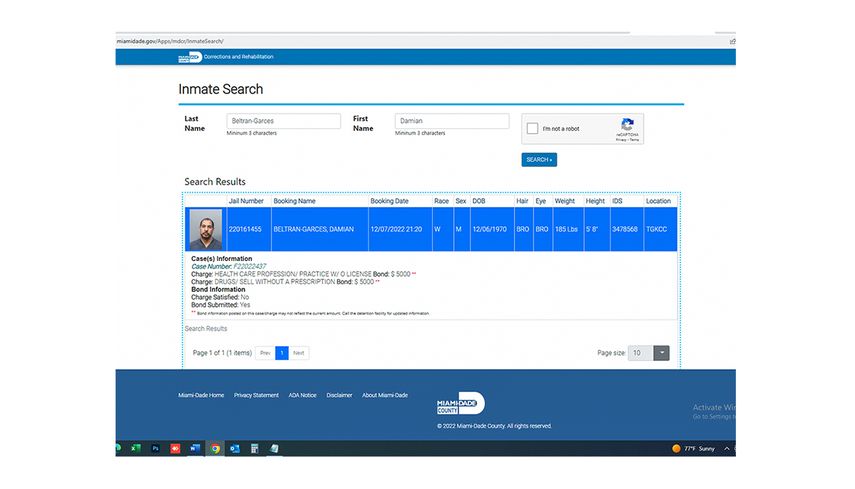Image resolution: width=855 pixels, height=489 pixels.
Task: Go to Prev results page
Action: (x=265, y=353)
